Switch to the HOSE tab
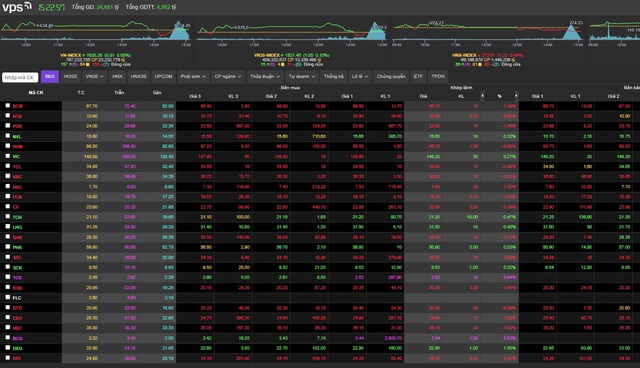 pos(70,76)
